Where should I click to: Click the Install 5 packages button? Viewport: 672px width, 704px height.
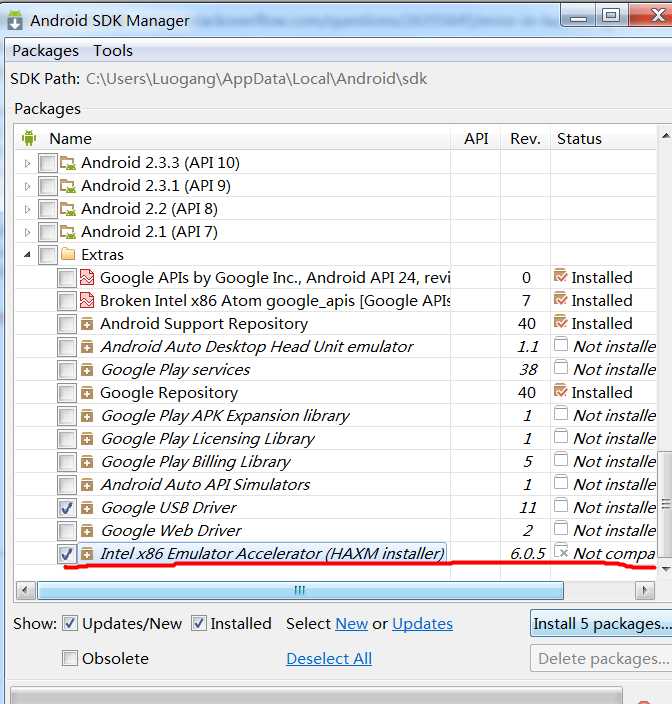(x=601, y=623)
